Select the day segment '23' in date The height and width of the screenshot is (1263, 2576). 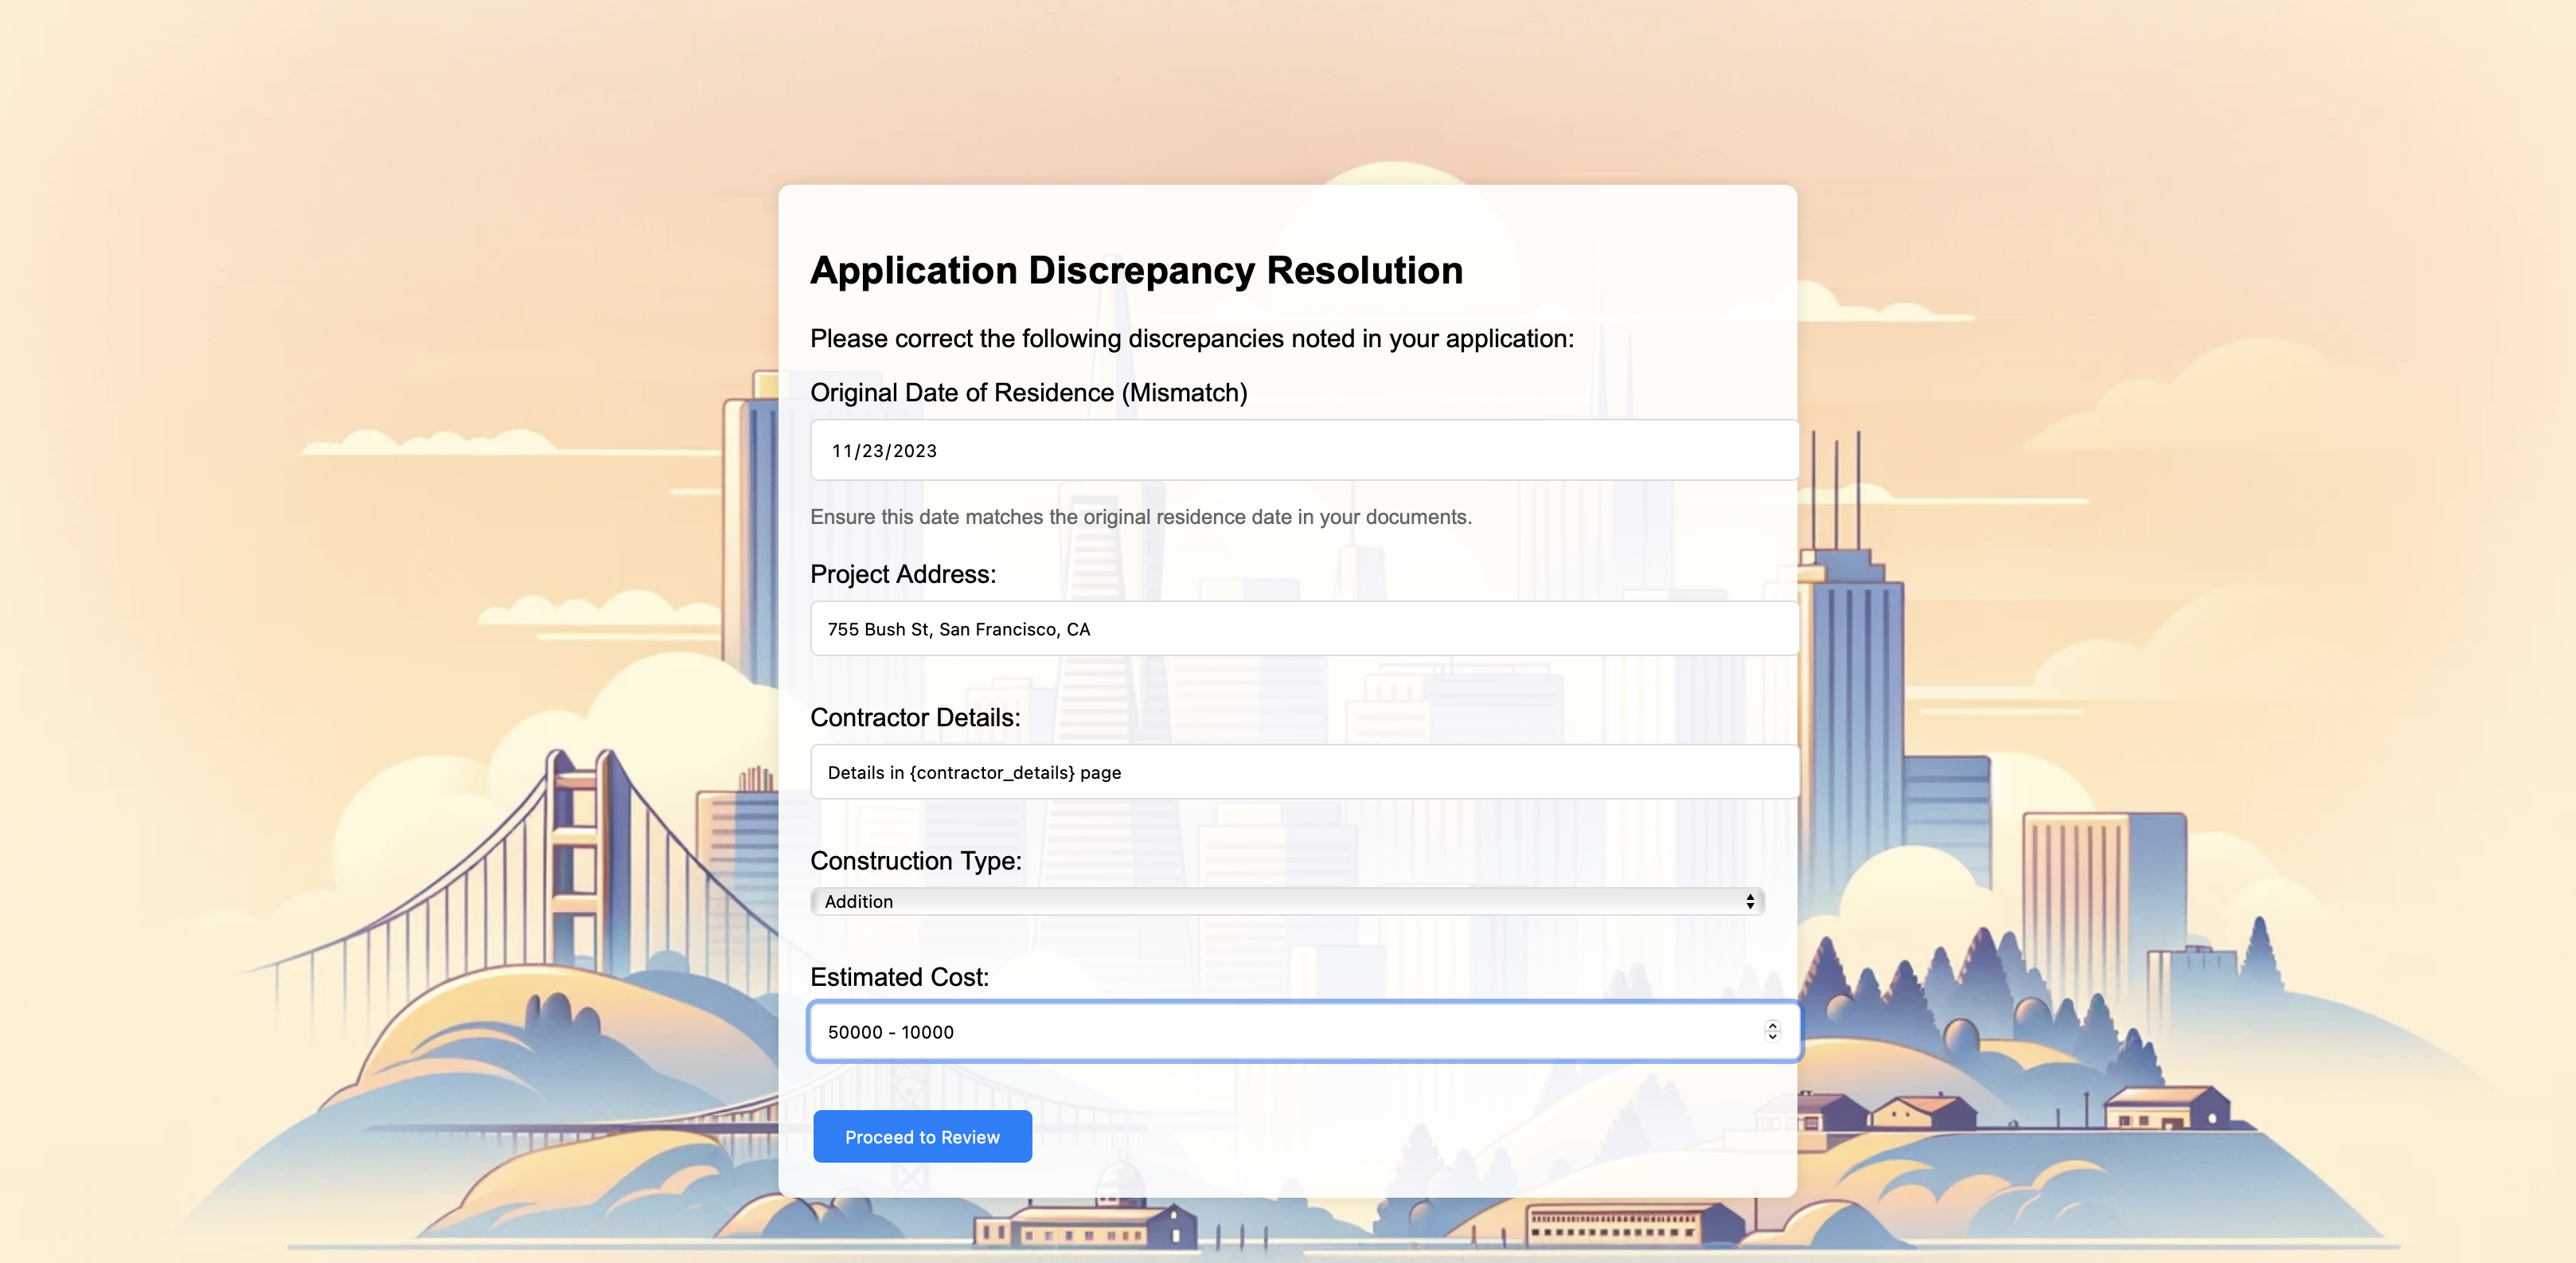pos(872,451)
